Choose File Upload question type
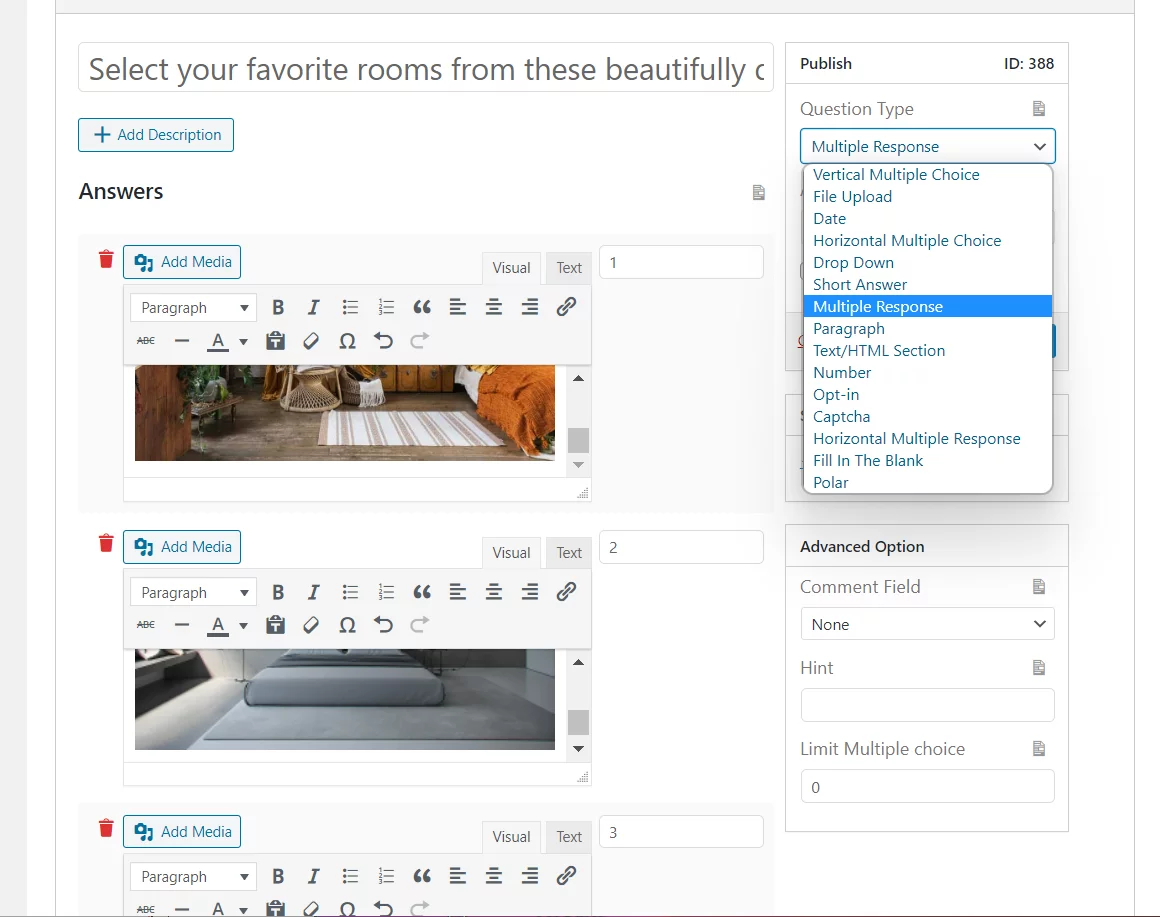The height and width of the screenshot is (917, 1160). (x=928, y=197)
